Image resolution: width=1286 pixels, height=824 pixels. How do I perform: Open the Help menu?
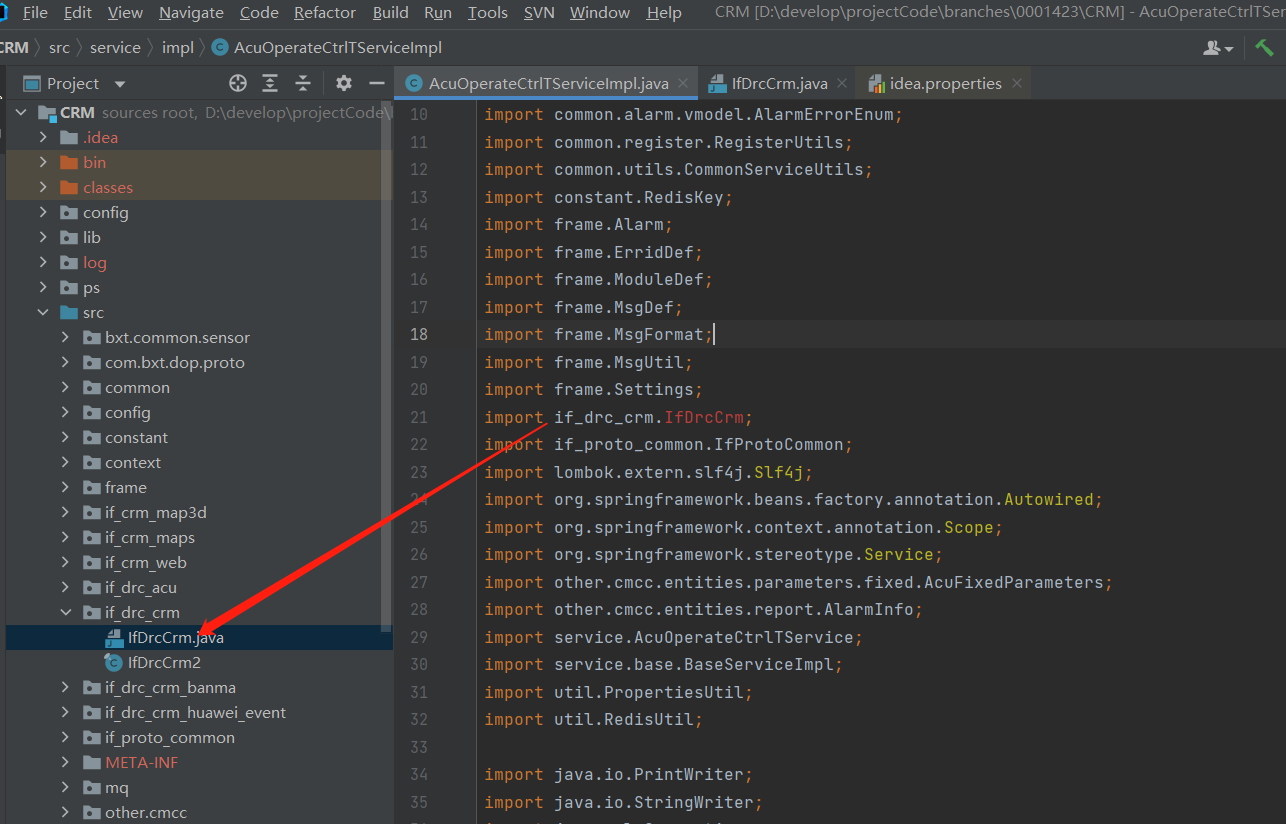(664, 12)
